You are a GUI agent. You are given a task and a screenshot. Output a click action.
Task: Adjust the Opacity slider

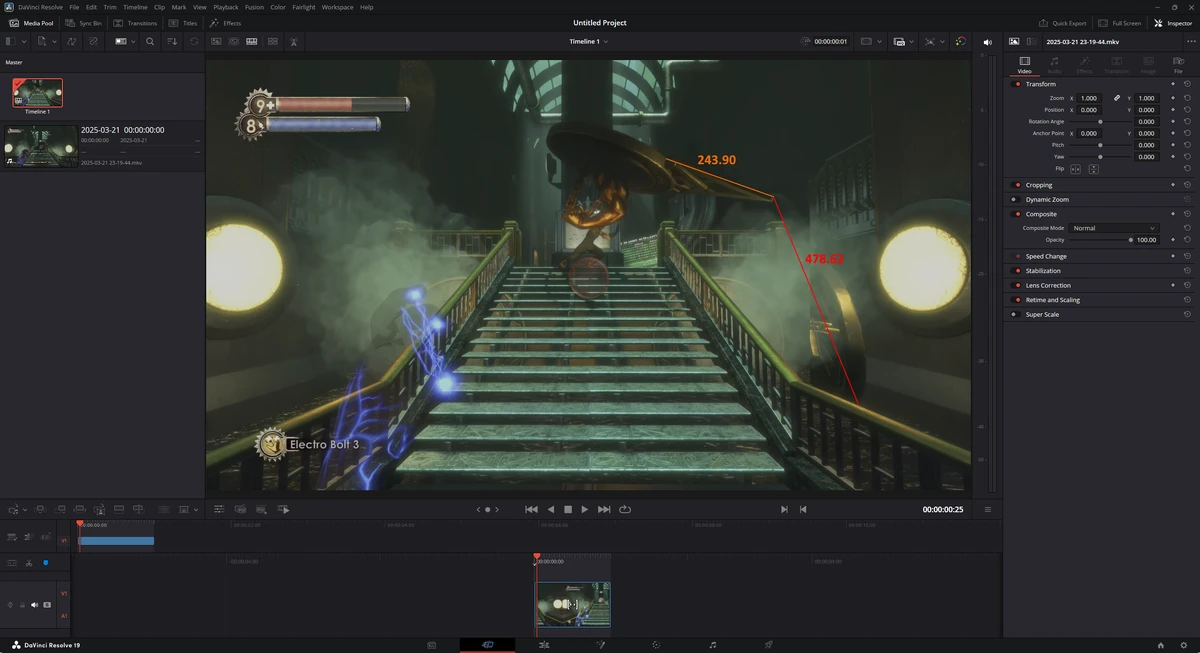[x=1100, y=240]
